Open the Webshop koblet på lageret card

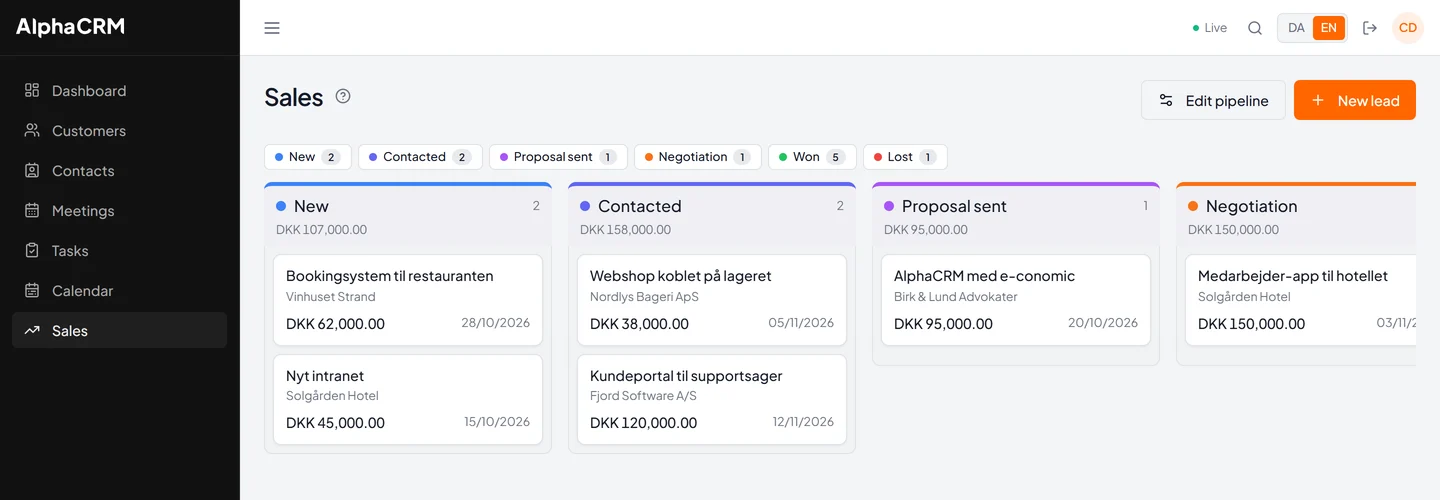point(712,300)
